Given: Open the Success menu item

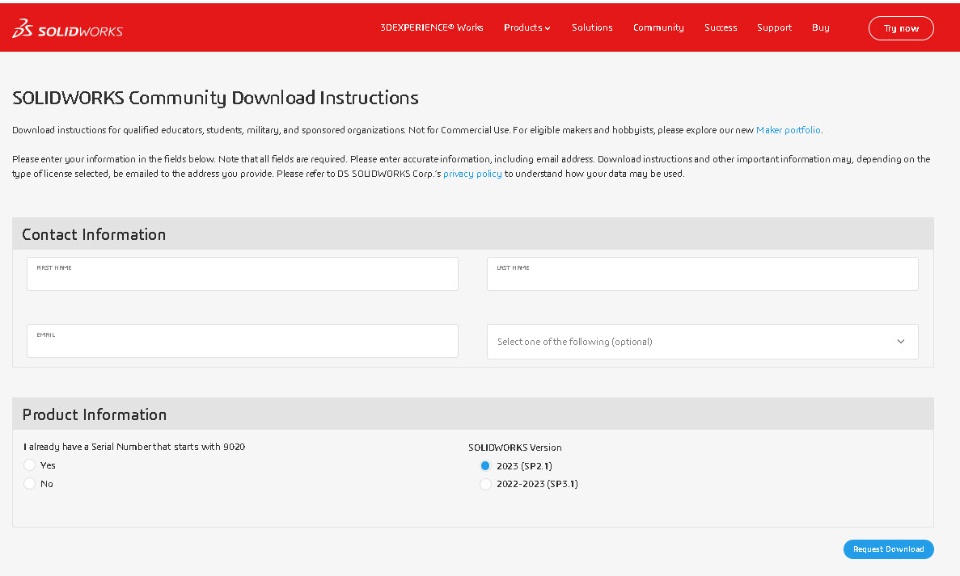Looking at the screenshot, I should pos(721,28).
